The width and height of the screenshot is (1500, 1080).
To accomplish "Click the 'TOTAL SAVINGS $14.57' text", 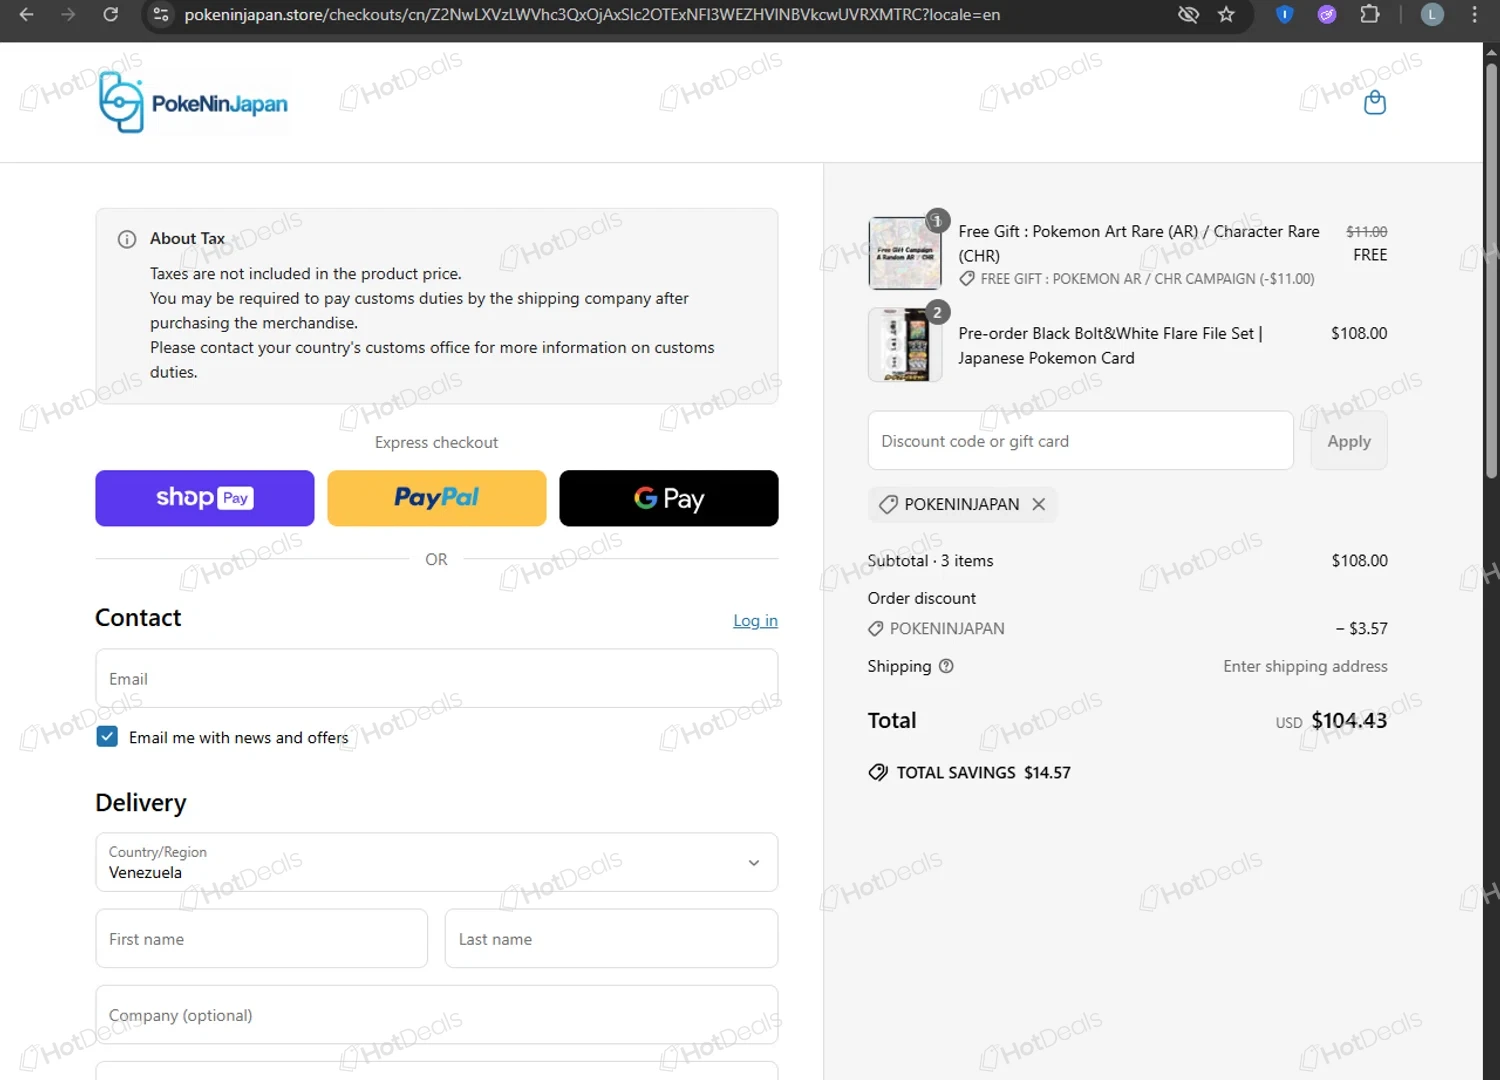I will point(983,773).
